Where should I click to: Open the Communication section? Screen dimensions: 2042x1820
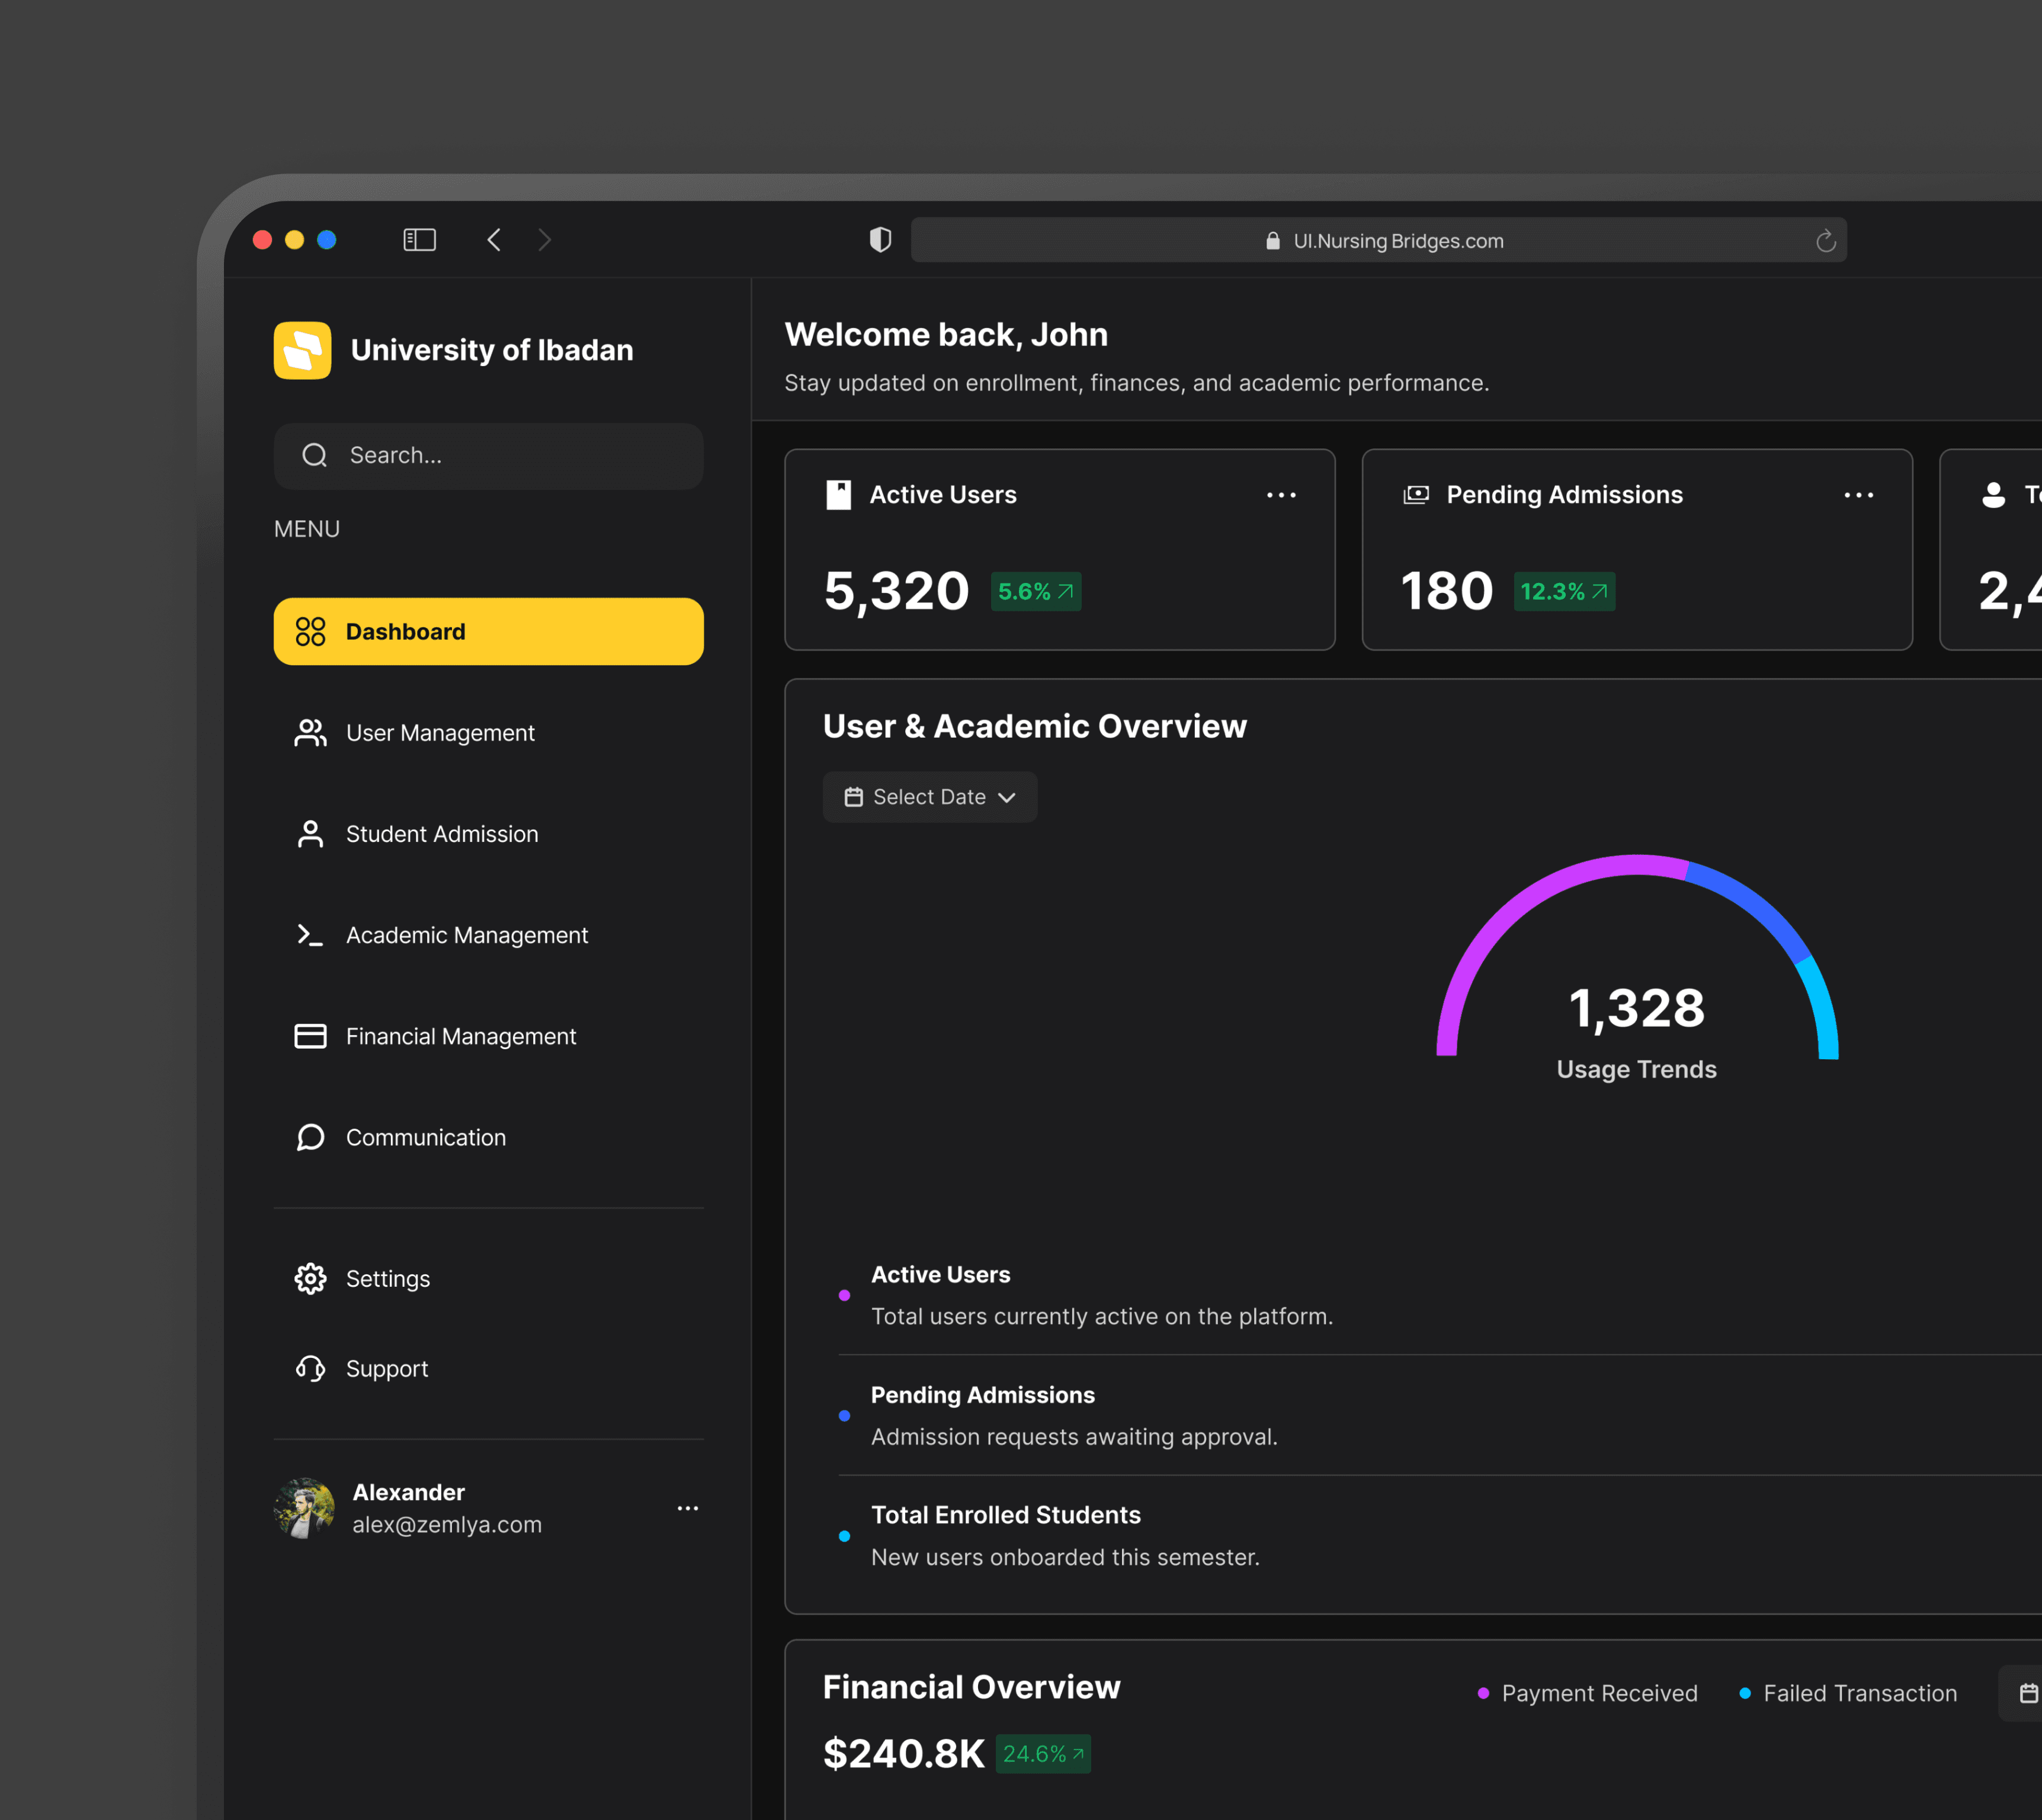(x=425, y=1137)
